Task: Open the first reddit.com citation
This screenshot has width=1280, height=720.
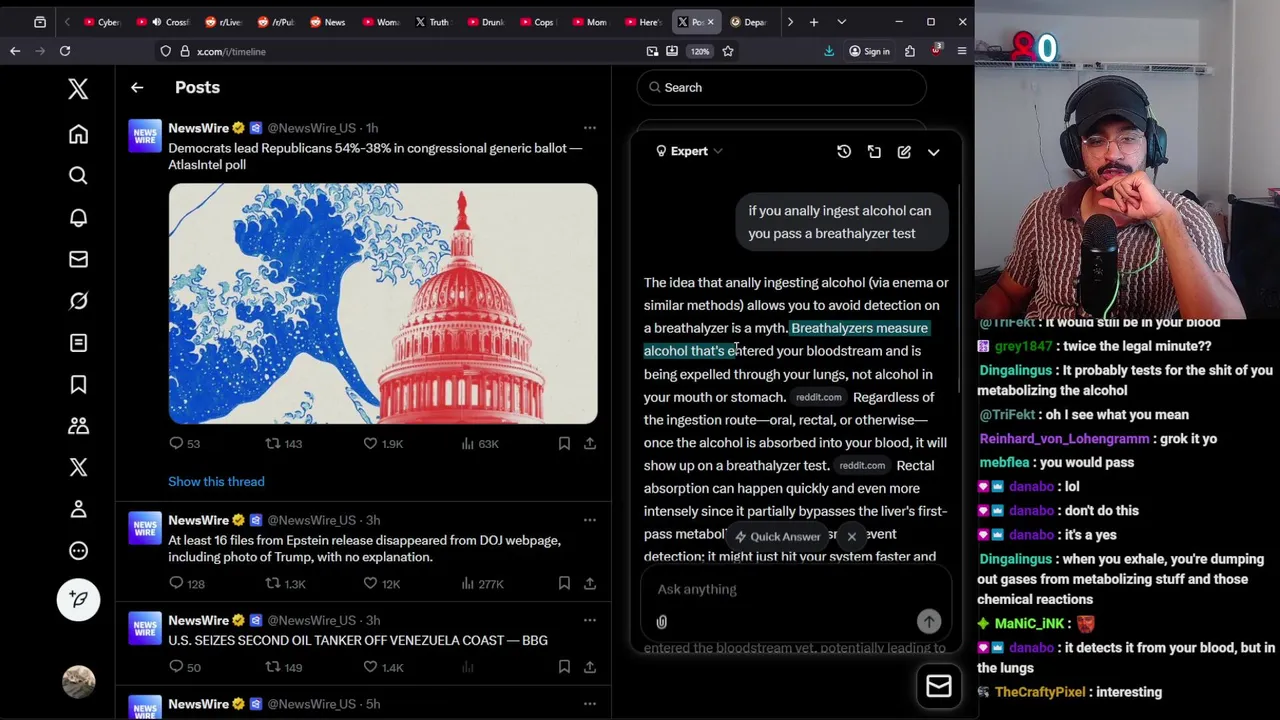Action: tap(818, 397)
